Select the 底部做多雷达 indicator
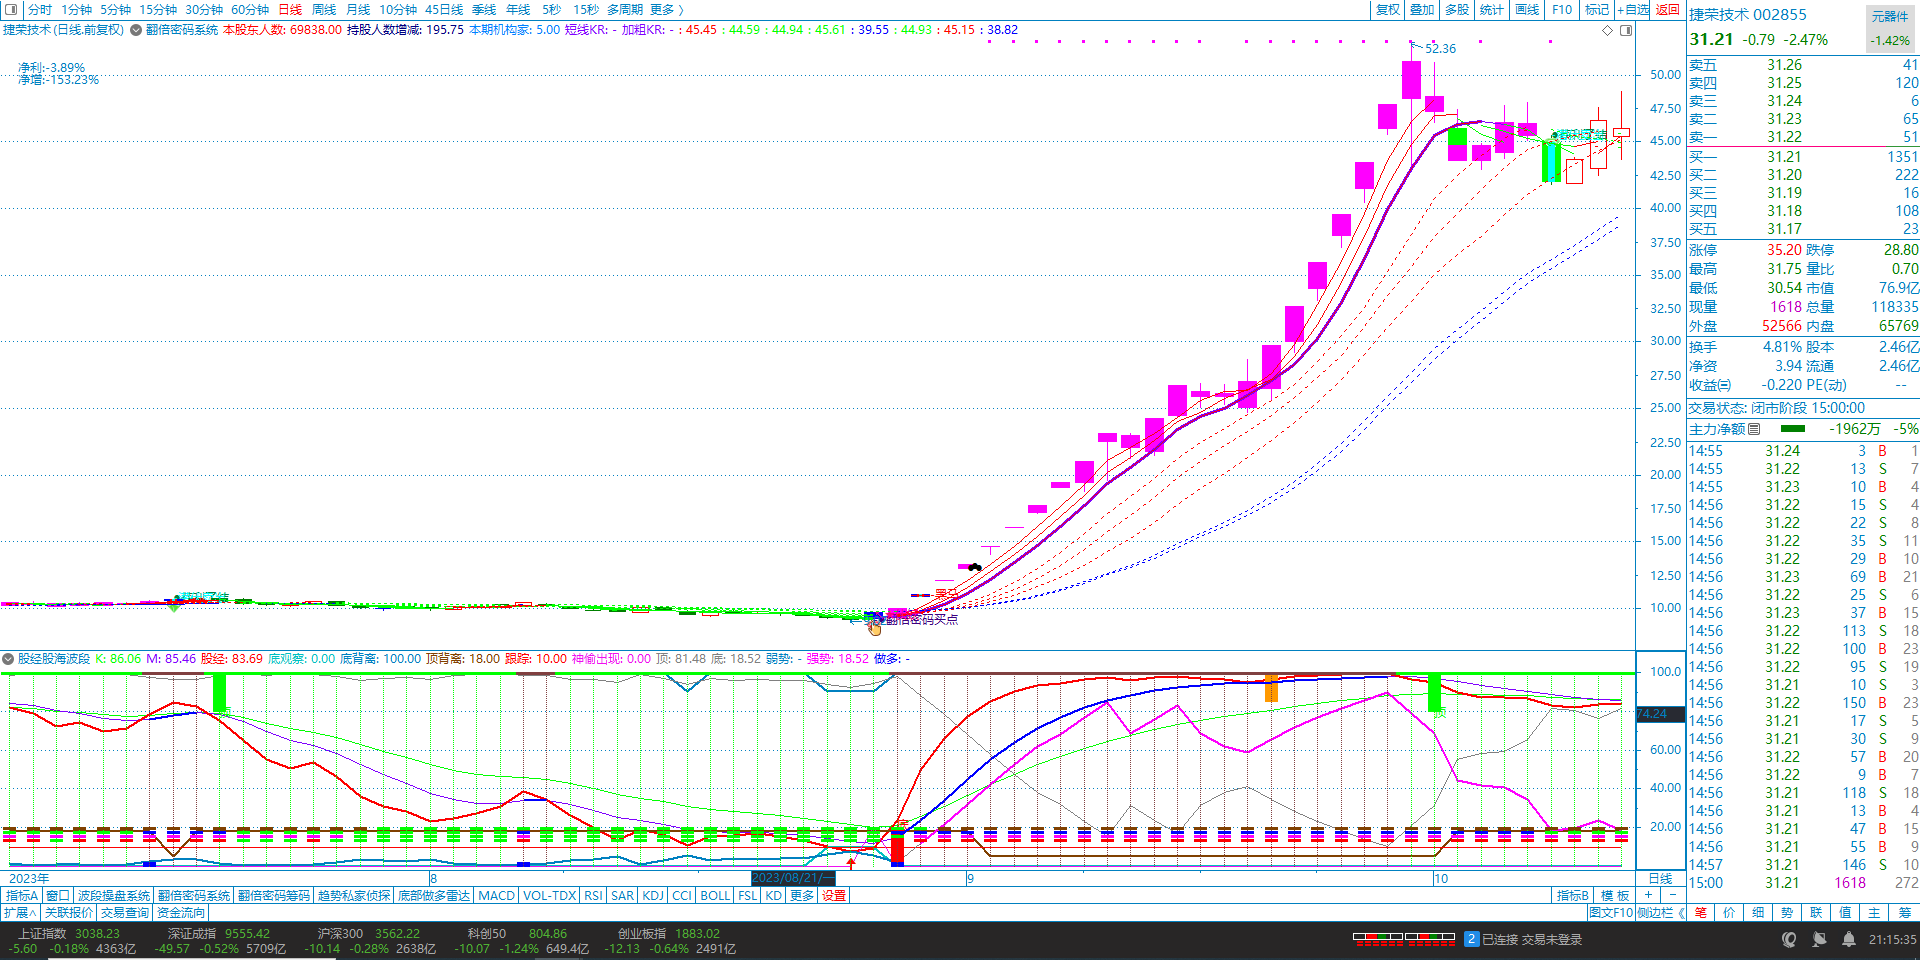The height and width of the screenshot is (960, 1920). tap(434, 896)
